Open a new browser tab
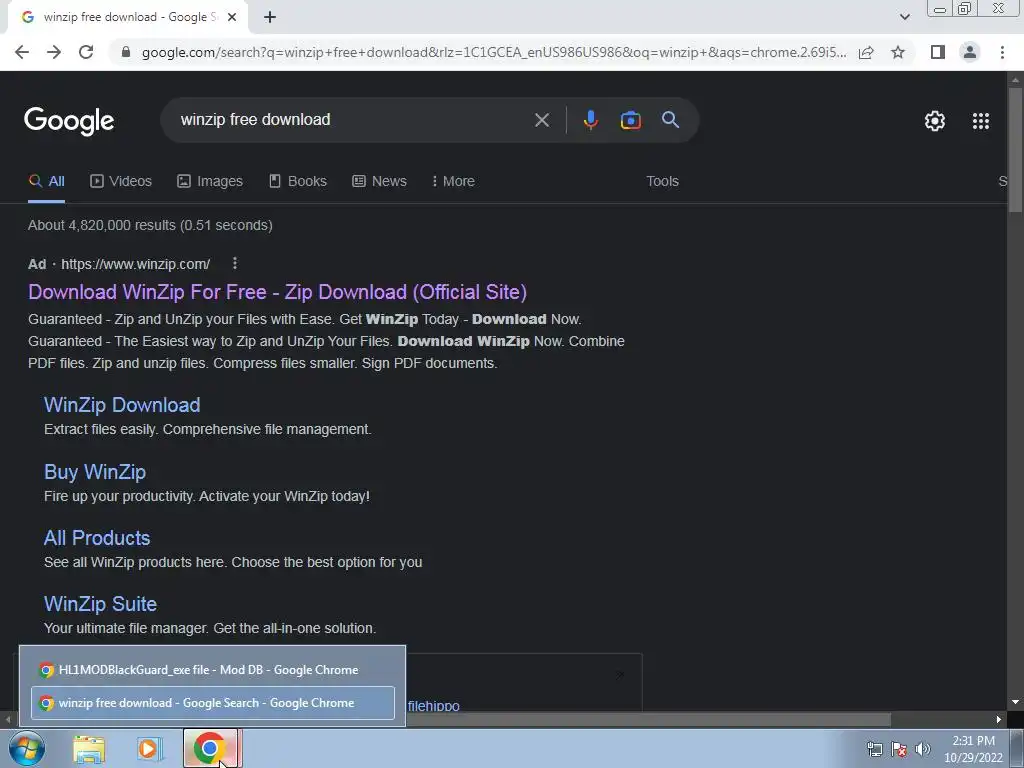1024x768 pixels. pos(270,17)
